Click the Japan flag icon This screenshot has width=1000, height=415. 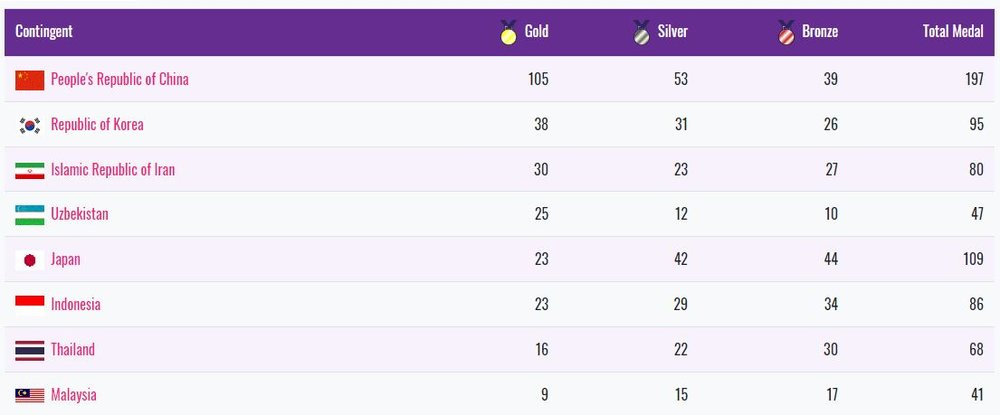[30, 260]
